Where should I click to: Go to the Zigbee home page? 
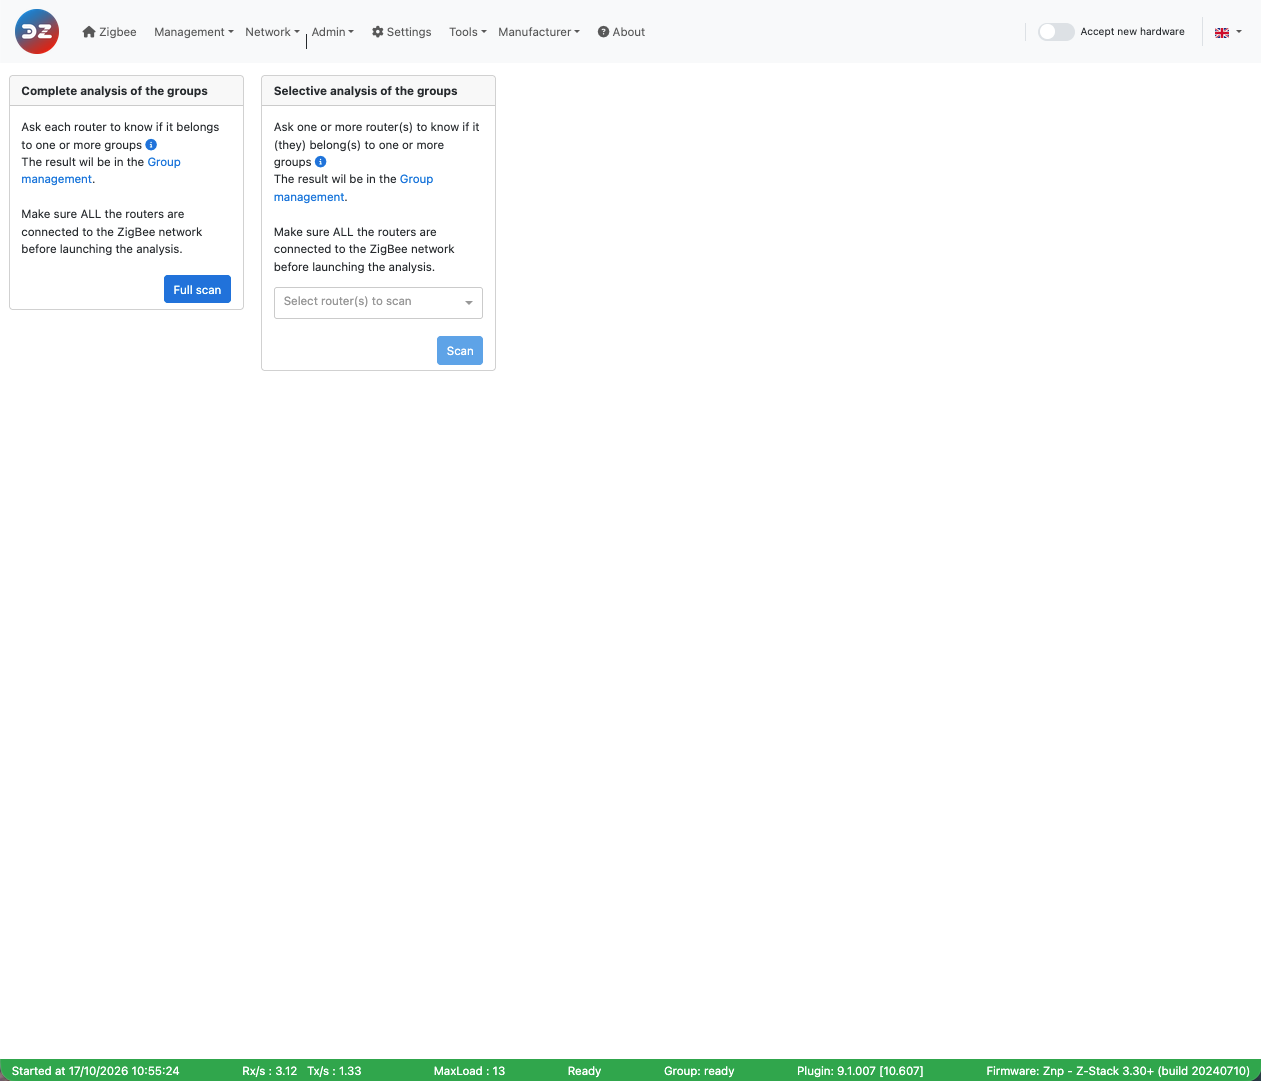(109, 32)
